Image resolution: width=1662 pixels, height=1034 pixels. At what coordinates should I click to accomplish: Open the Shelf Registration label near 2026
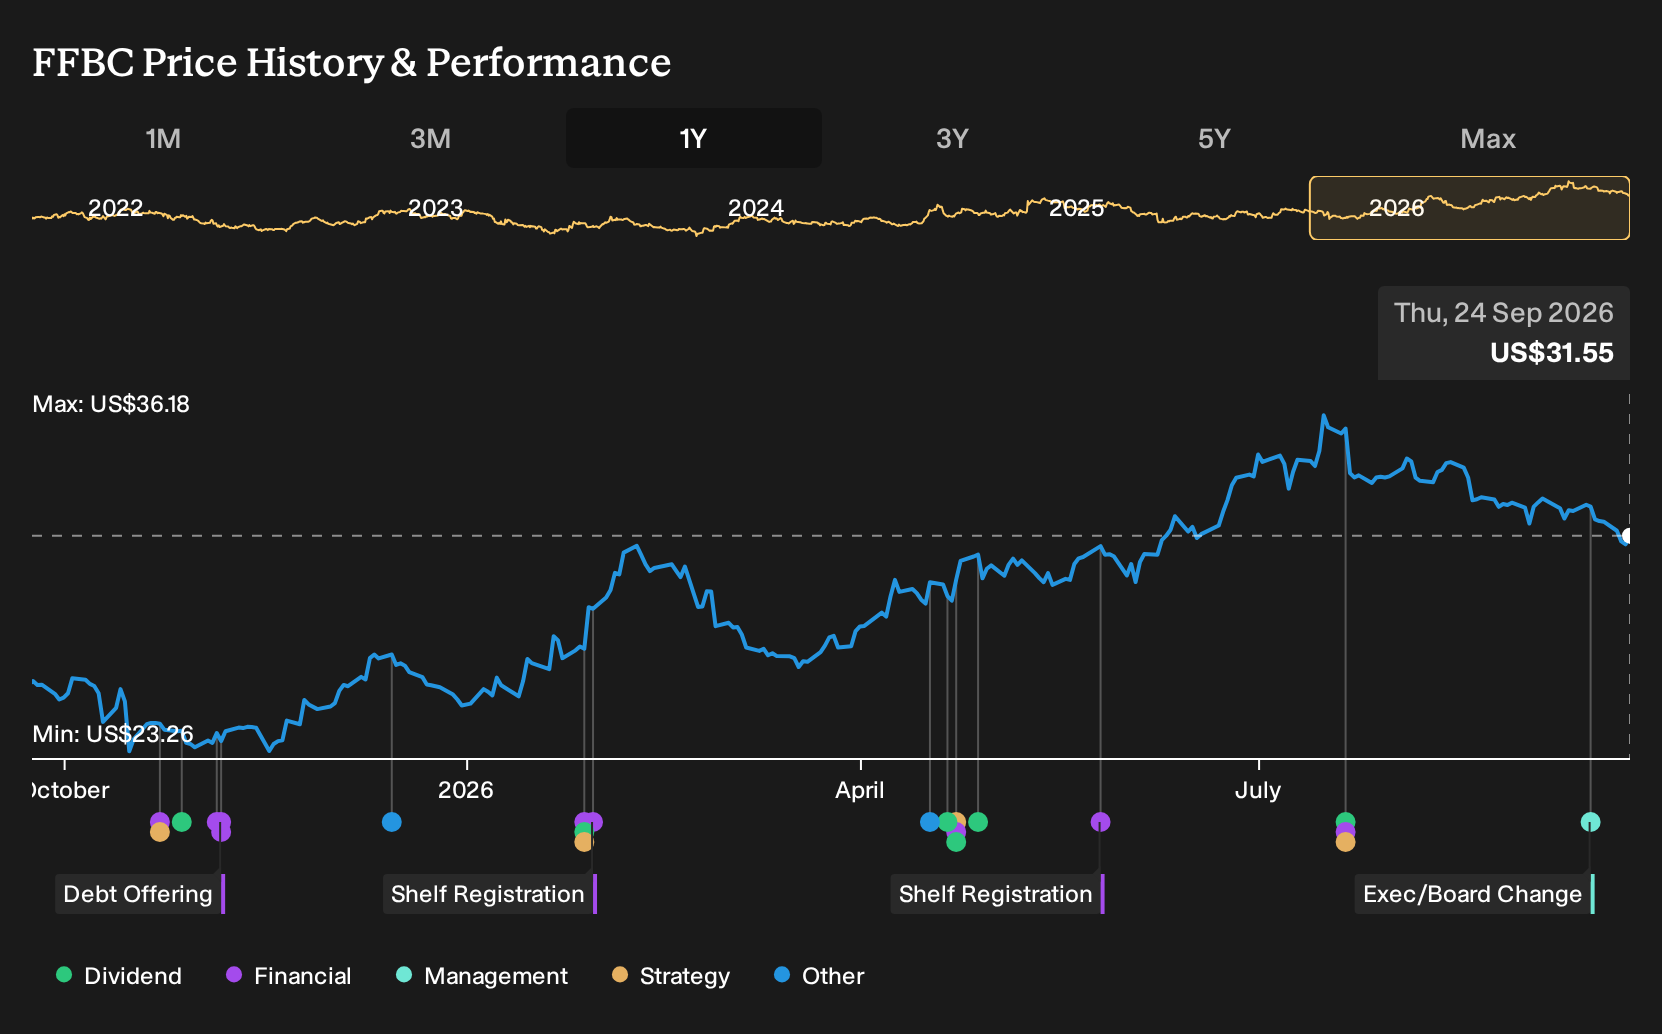(489, 894)
